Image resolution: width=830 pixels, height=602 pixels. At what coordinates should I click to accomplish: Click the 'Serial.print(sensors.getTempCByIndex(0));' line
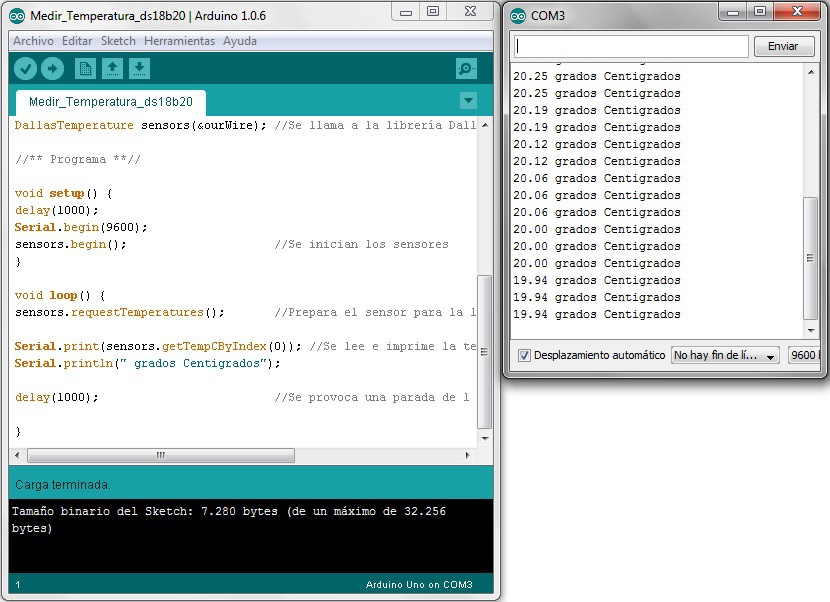(x=158, y=346)
